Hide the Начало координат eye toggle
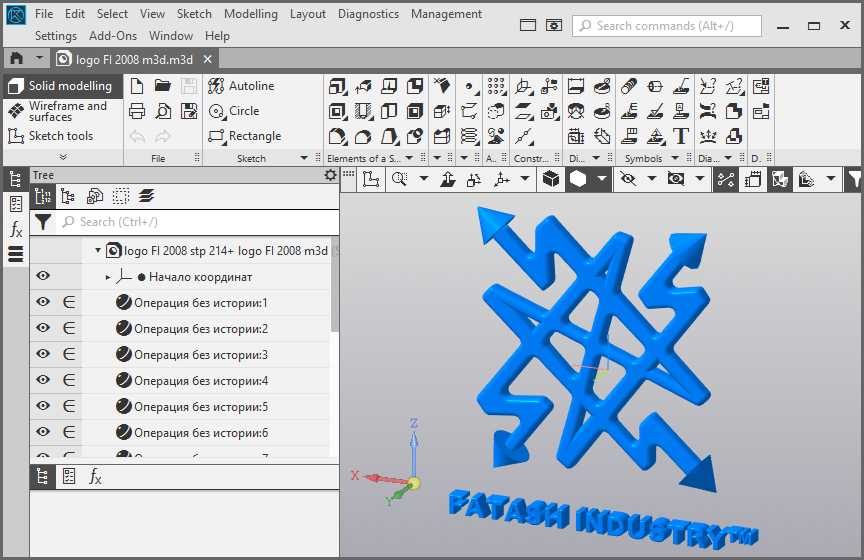Image resolution: width=864 pixels, height=560 pixels. (x=44, y=277)
